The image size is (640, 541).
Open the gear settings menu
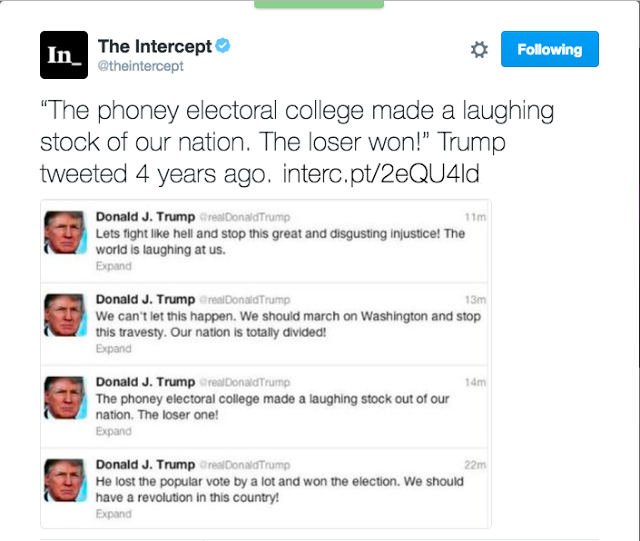[479, 49]
